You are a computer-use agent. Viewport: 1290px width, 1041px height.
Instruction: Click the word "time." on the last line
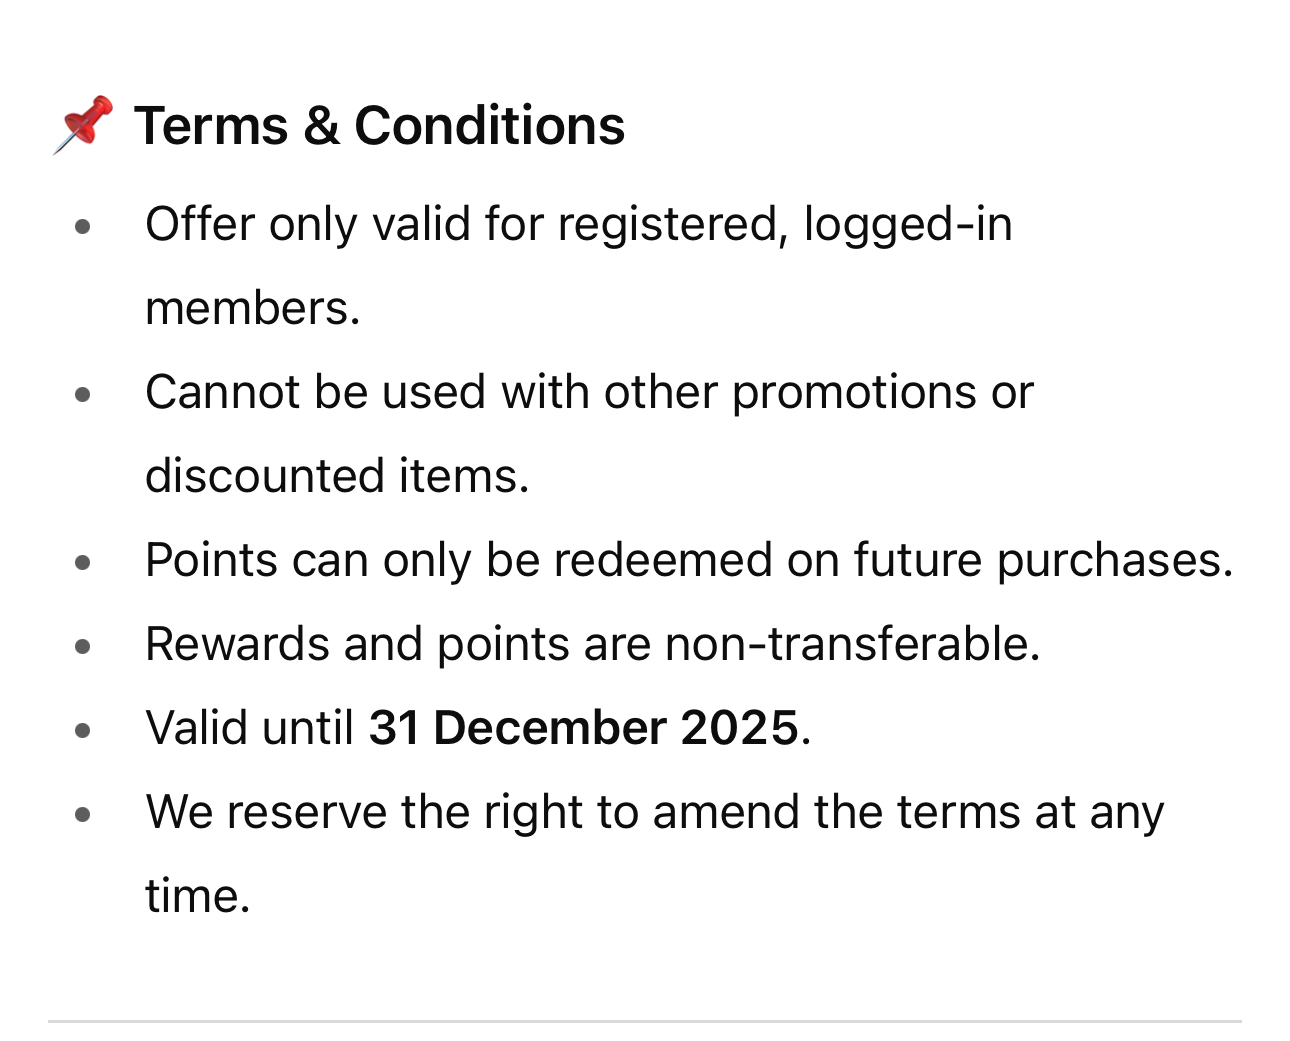click(x=198, y=896)
